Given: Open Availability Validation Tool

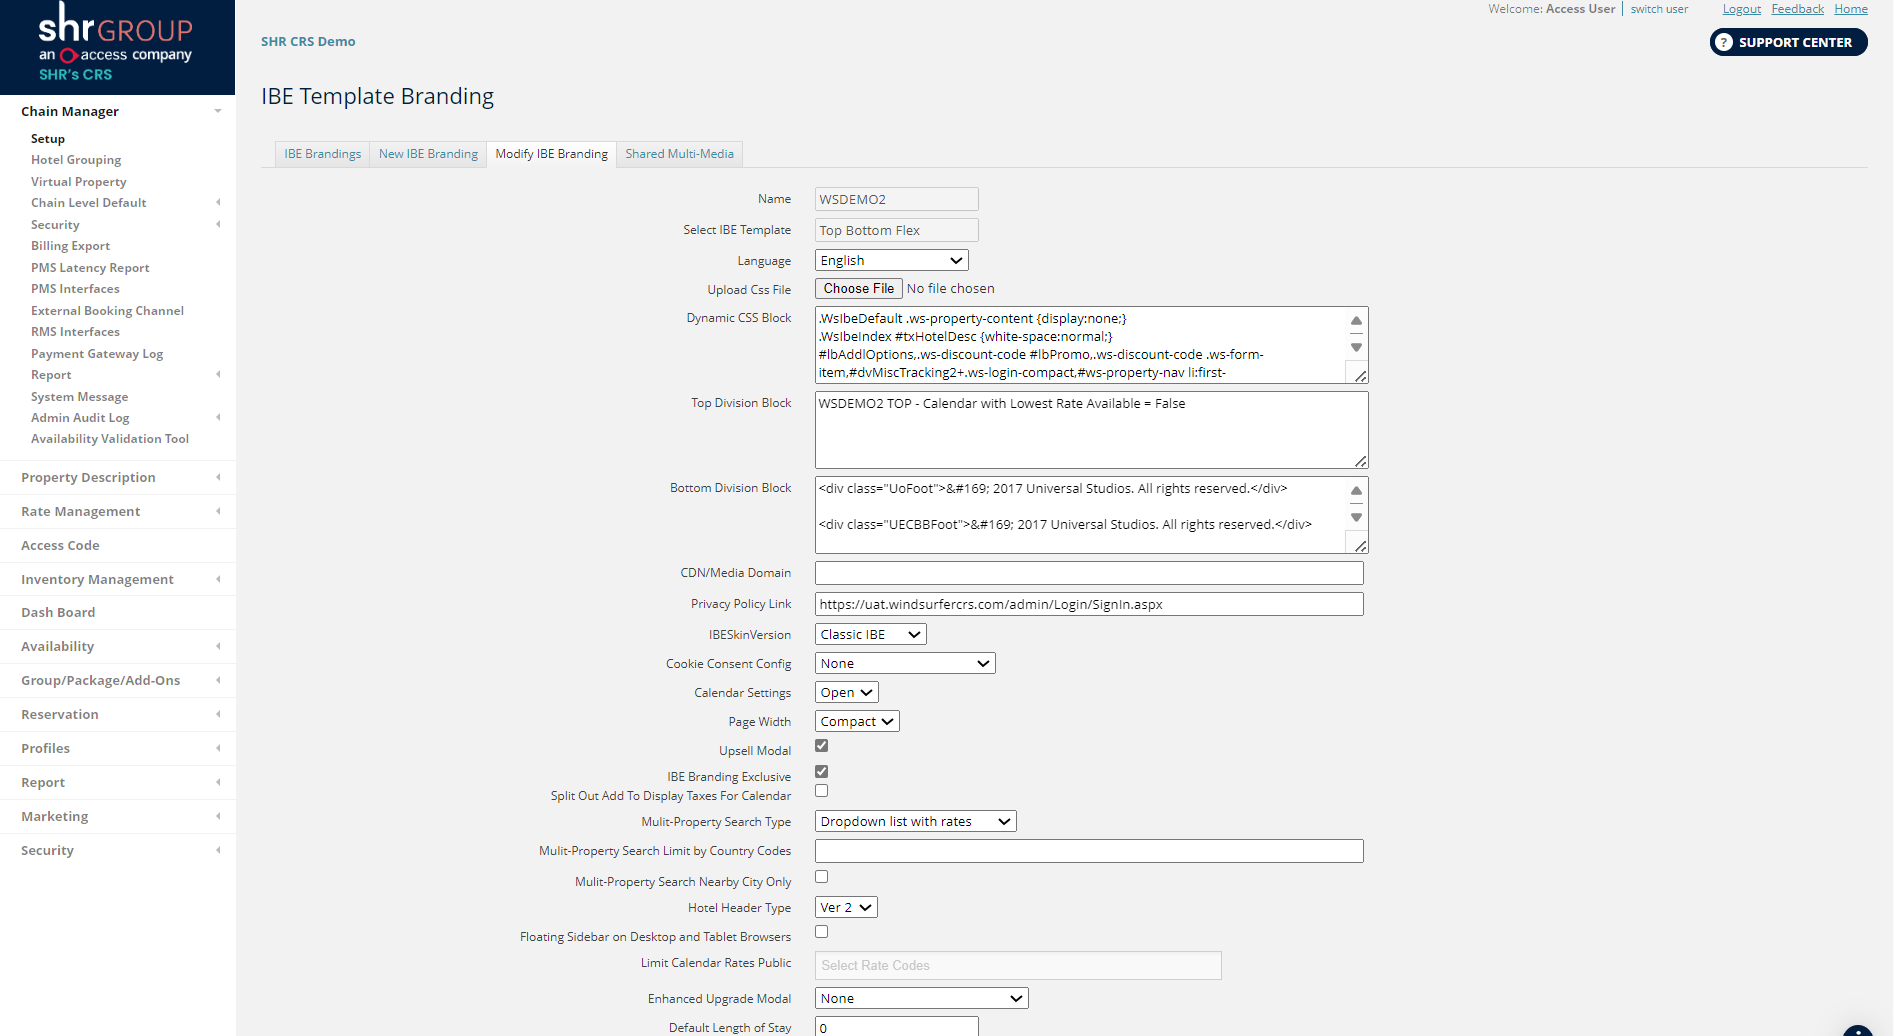Looking at the screenshot, I should (x=110, y=439).
